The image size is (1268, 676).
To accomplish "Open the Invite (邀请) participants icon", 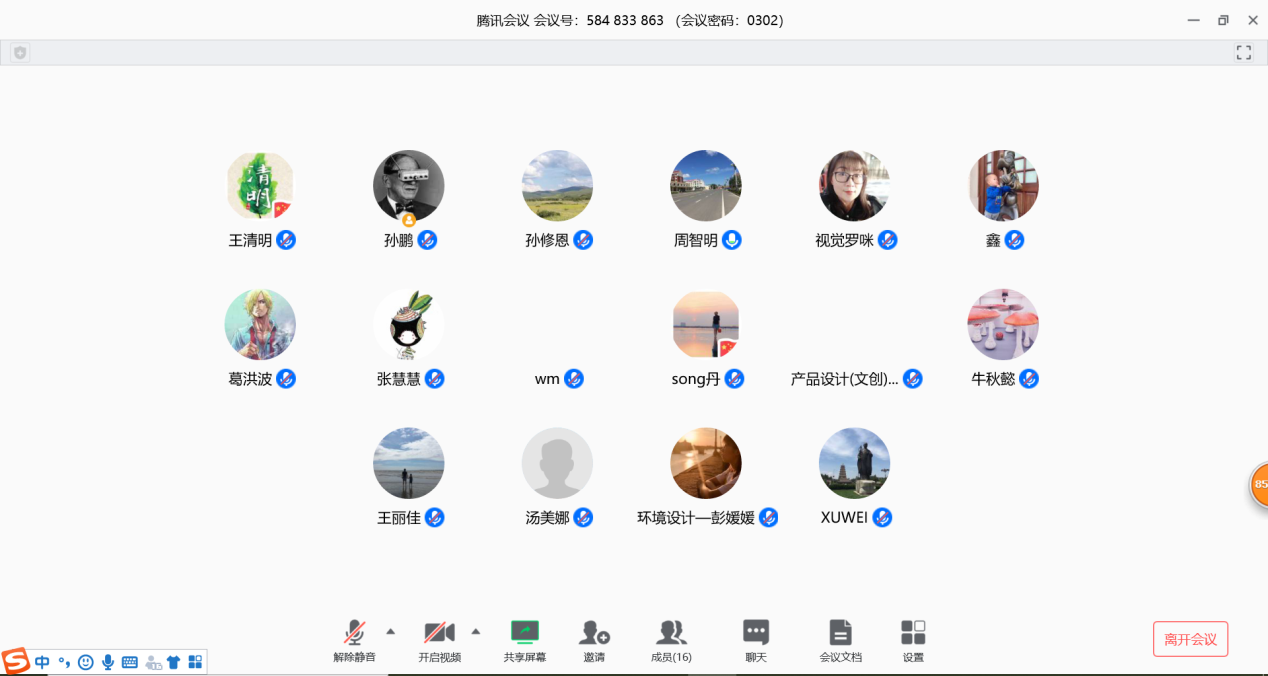I will click(x=594, y=633).
